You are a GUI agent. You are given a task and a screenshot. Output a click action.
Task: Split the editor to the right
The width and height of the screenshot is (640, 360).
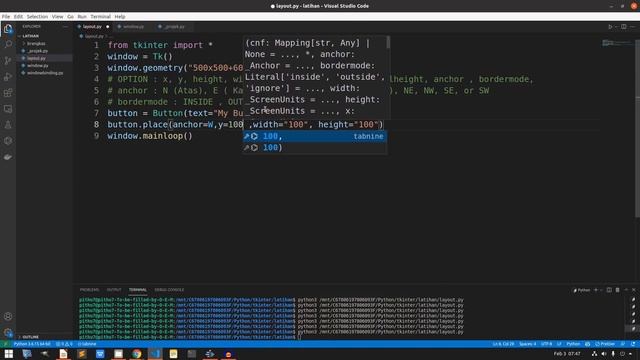[x=624, y=27]
